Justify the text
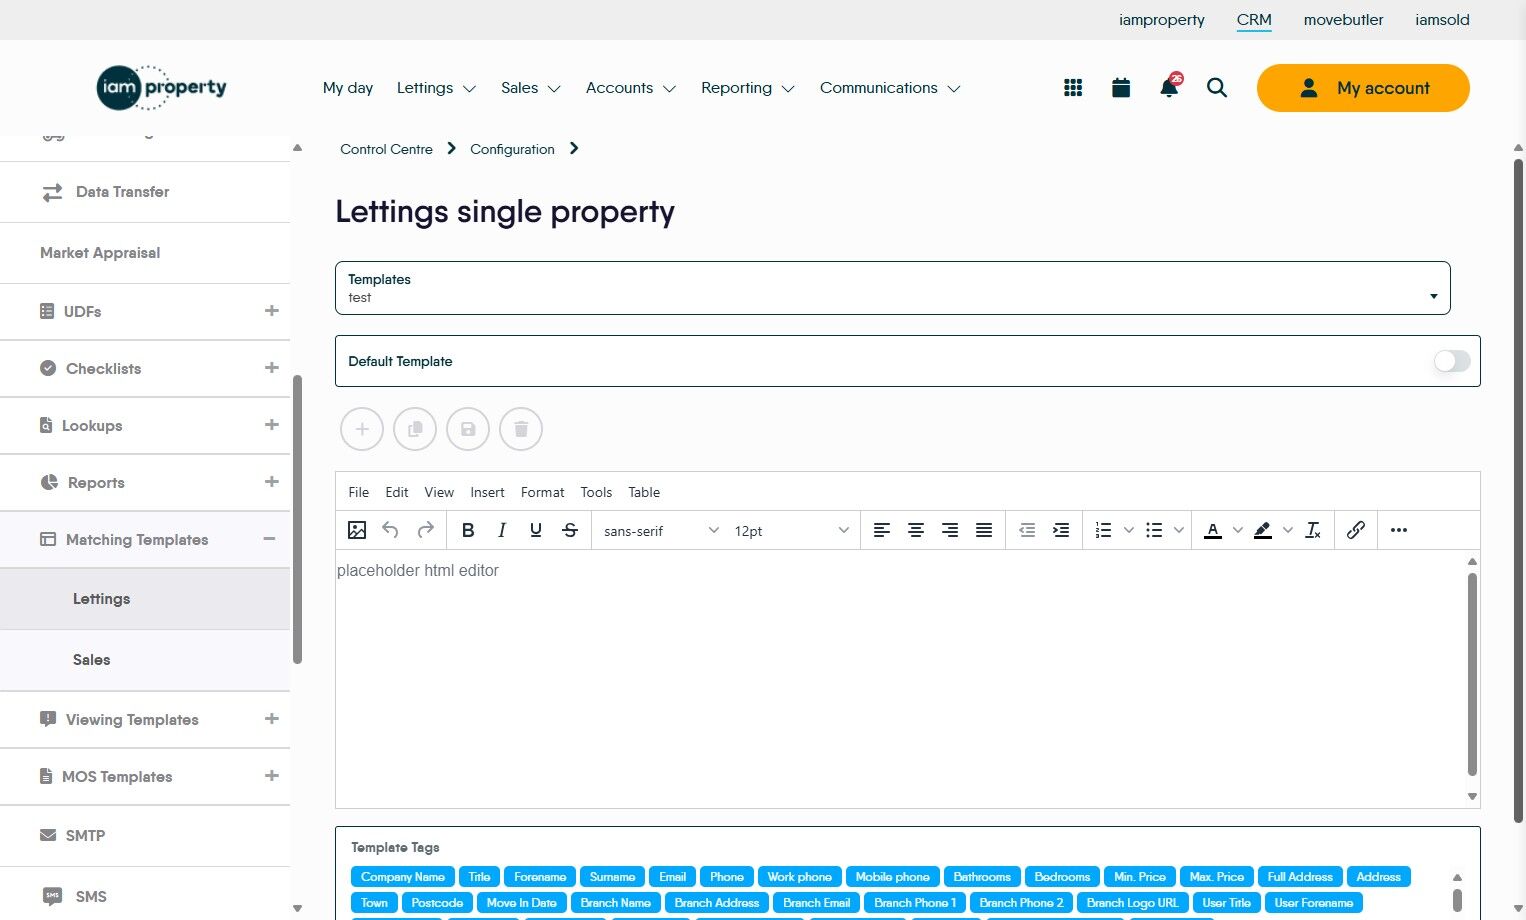This screenshot has width=1526, height=920. pos(984,530)
